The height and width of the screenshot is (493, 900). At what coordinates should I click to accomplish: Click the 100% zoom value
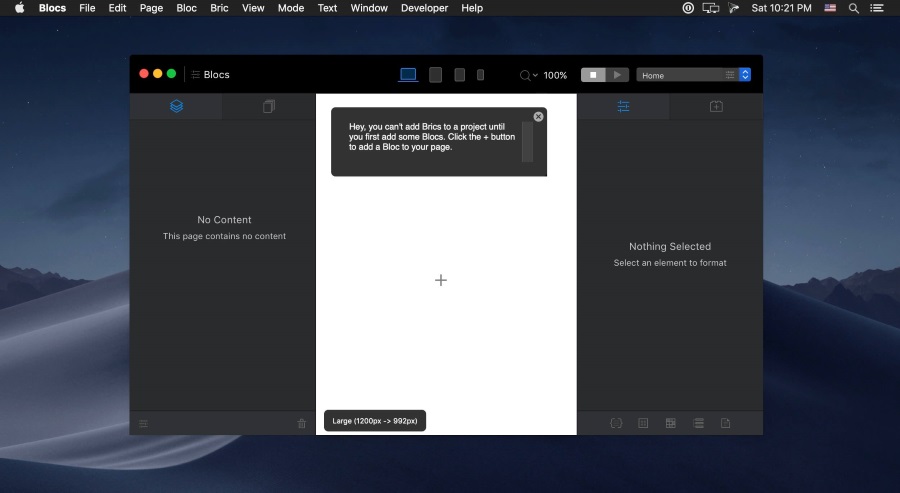[x=555, y=75]
